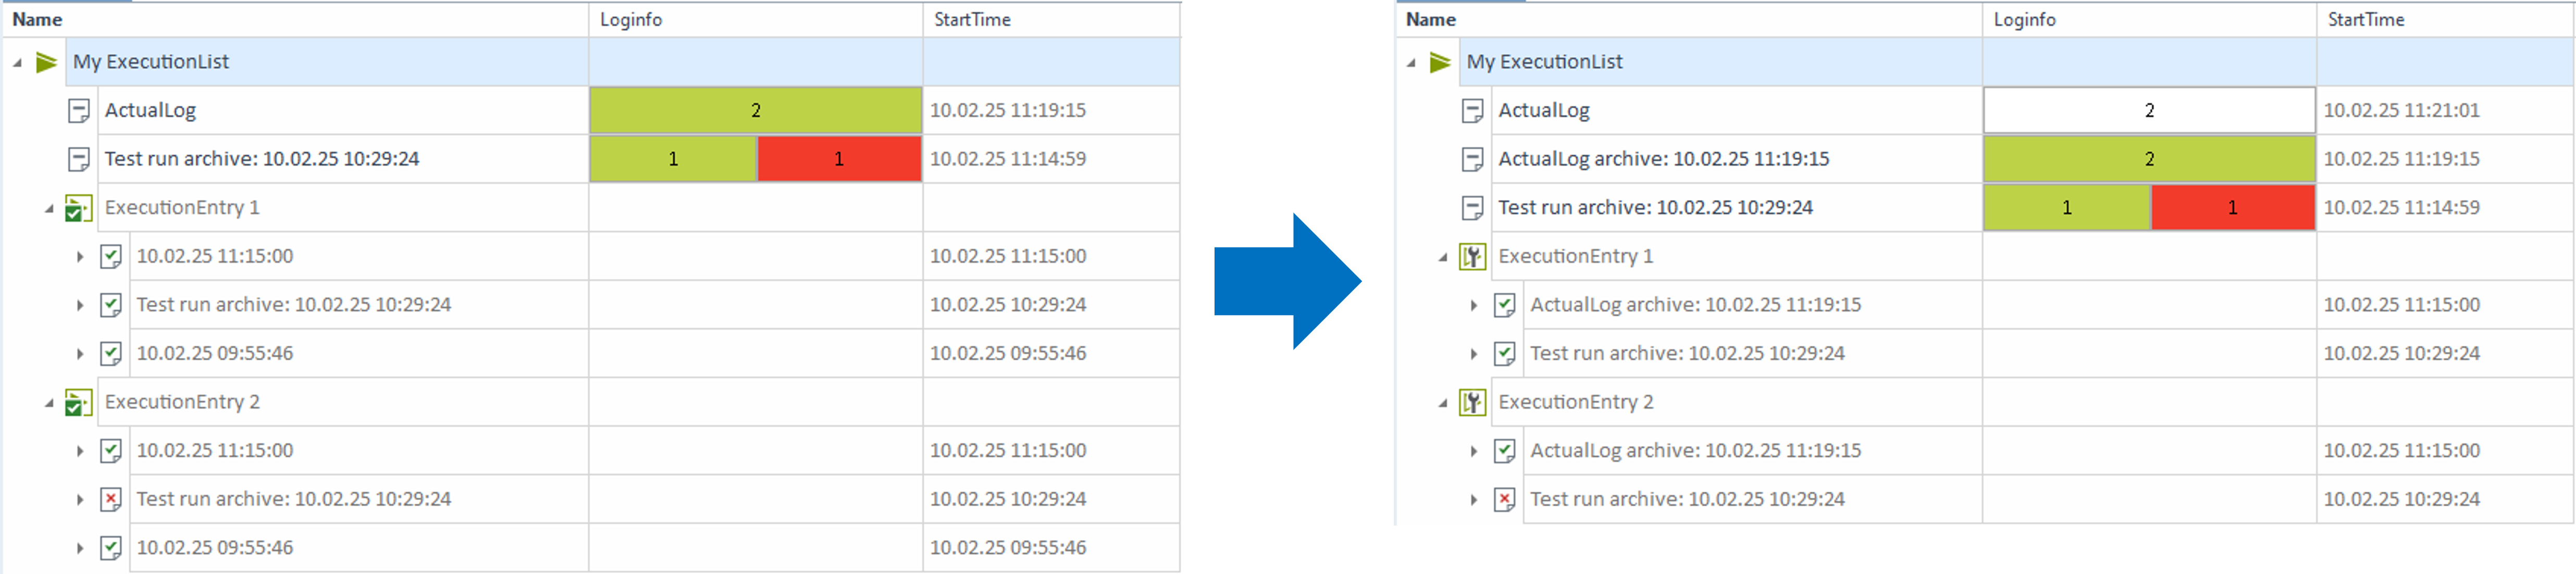
Task: Collapse ExecutionEntry 2 in the right panel
Action: (x=1442, y=403)
